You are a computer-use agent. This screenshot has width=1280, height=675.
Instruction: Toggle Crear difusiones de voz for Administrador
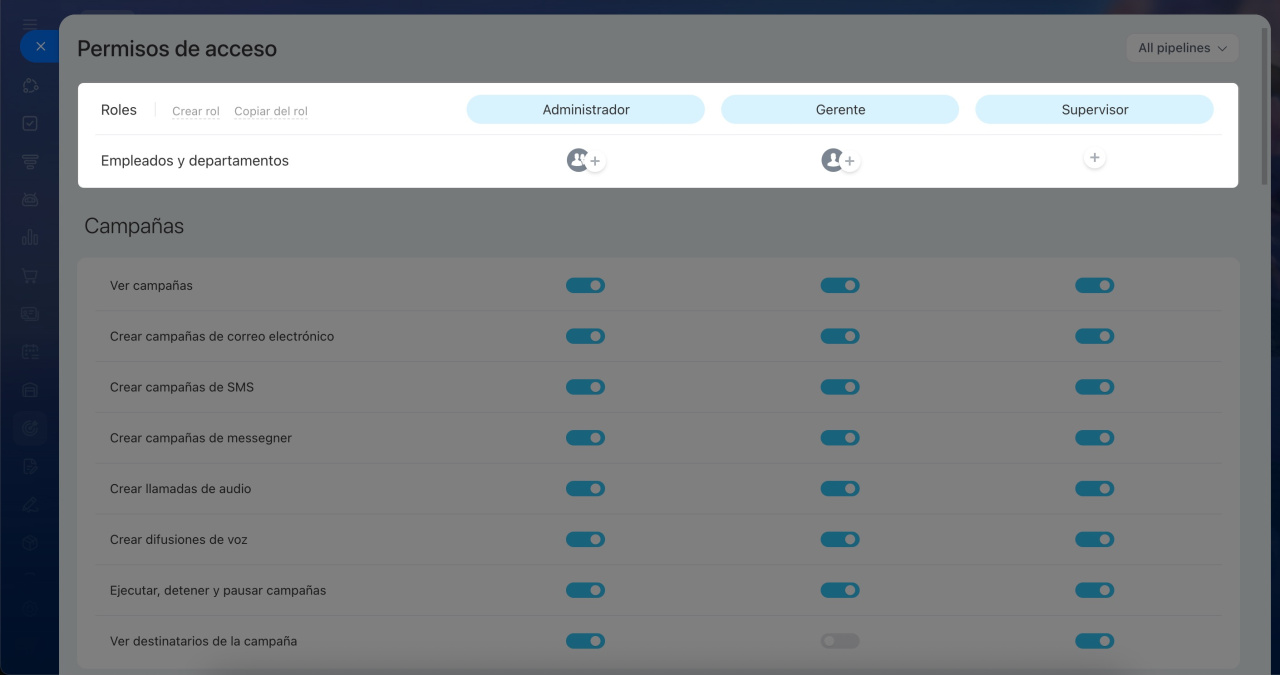586,540
